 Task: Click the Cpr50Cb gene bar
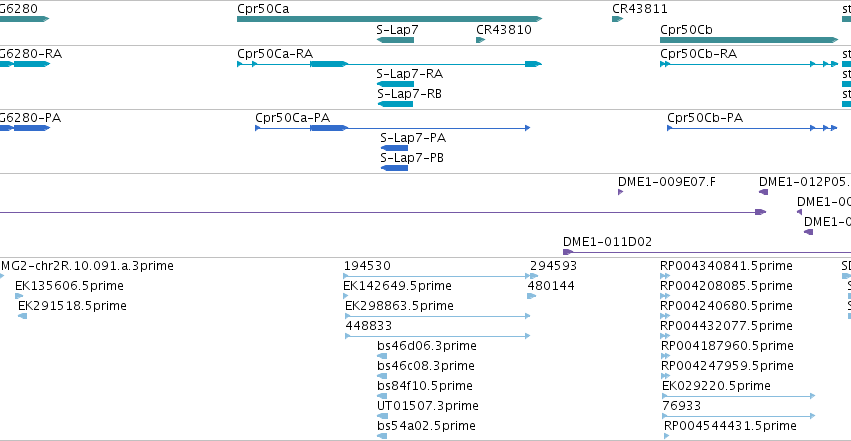pyautogui.click(x=750, y=40)
